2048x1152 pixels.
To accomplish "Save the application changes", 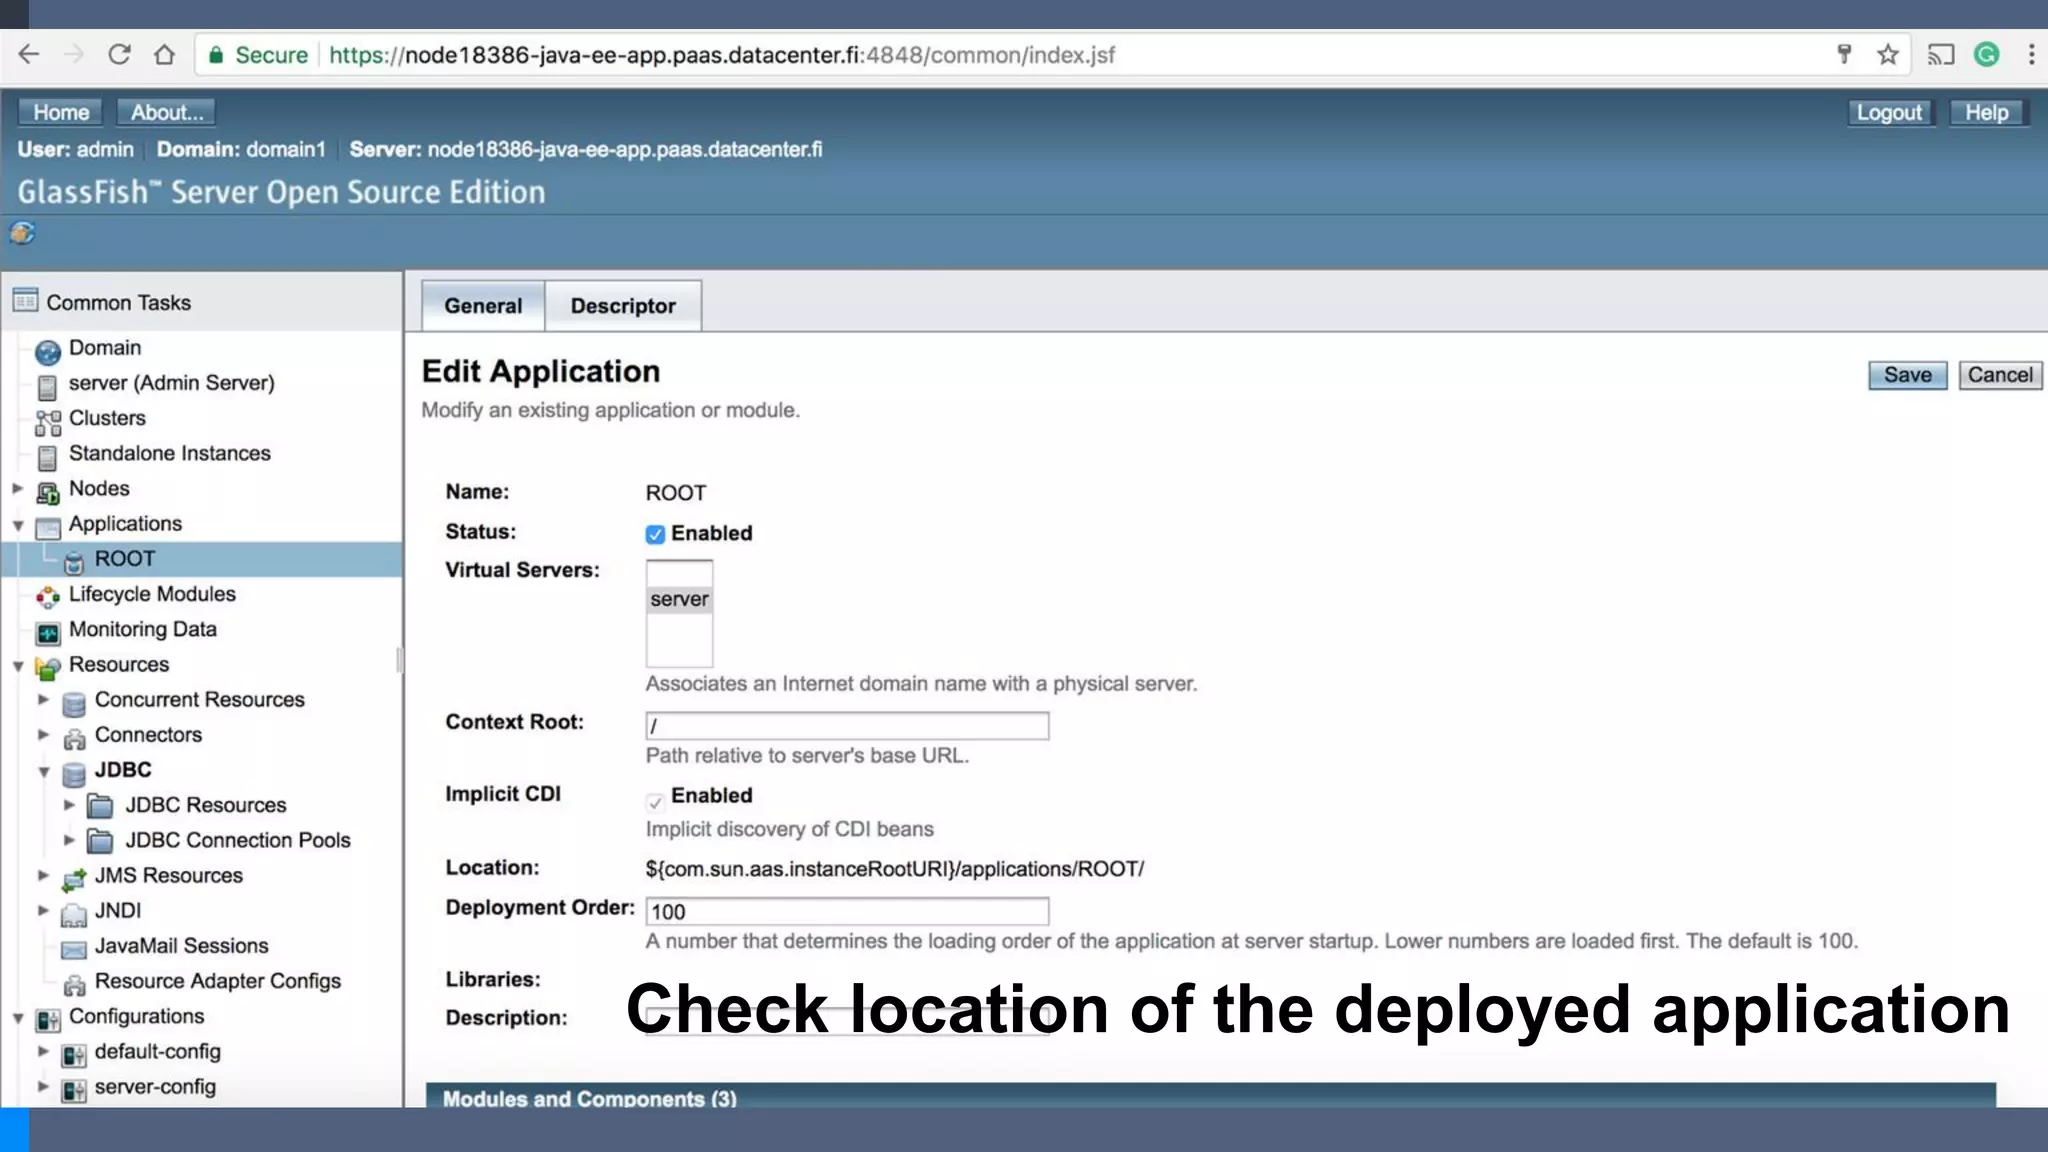I will pos(1908,375).
